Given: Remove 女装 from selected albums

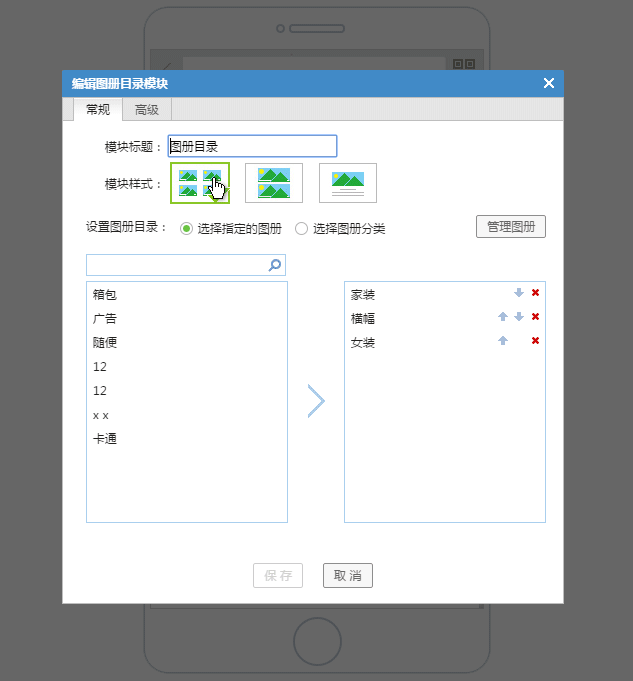Looking at the screenshot, I should [x=535, y=340].
